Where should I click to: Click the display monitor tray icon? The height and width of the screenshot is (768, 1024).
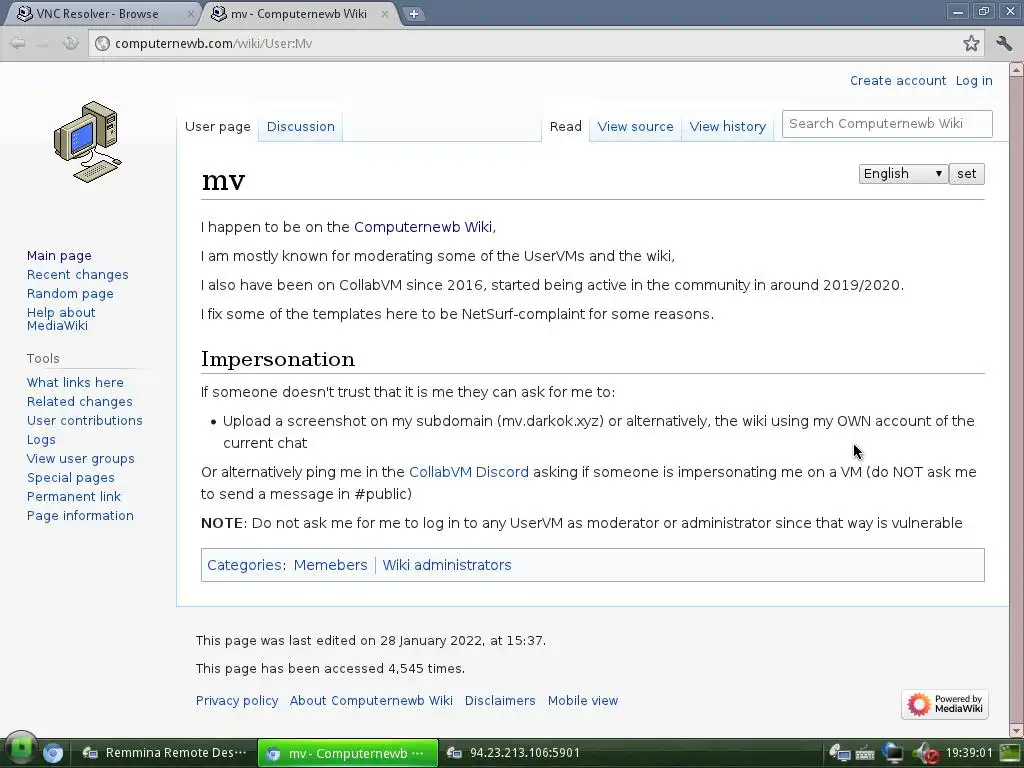[x=892, y=753]
